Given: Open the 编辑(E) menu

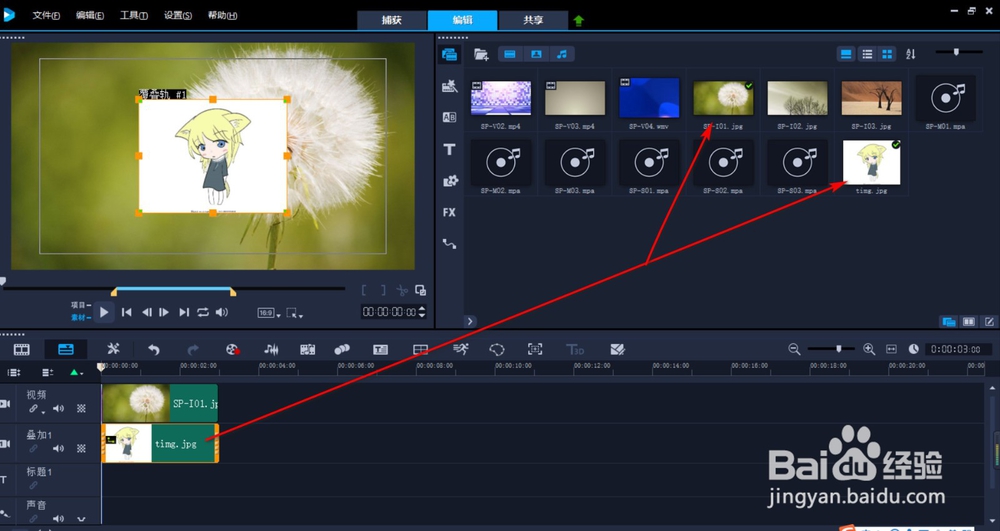Looking at the screenshot, I should pos(90,15).
